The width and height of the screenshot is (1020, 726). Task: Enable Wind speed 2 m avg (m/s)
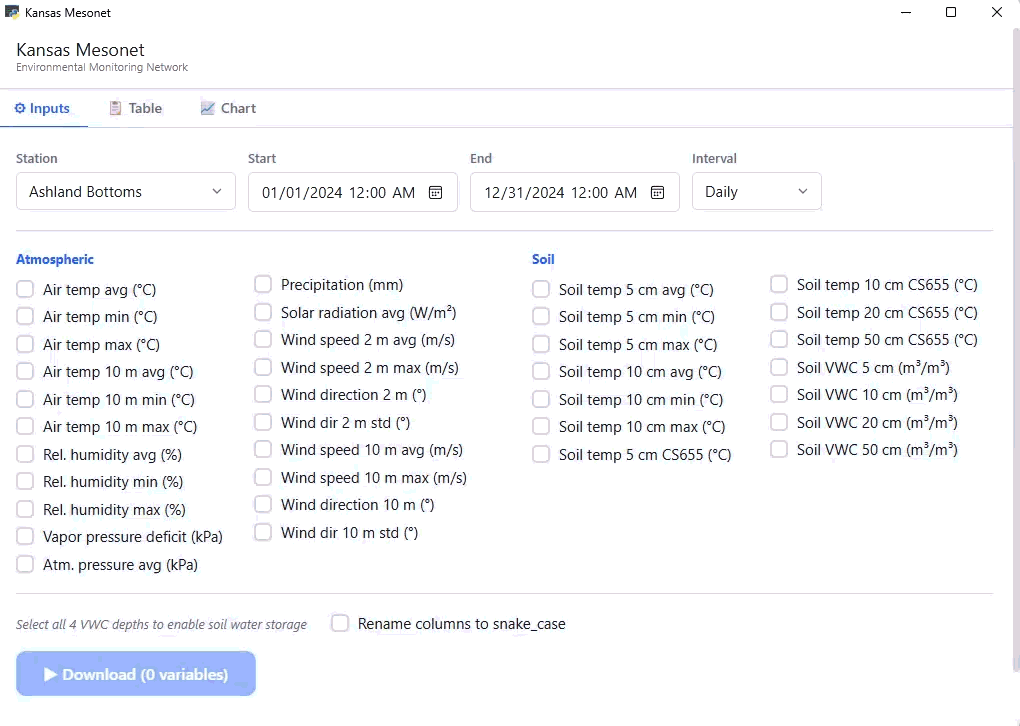tap(263, 340)
